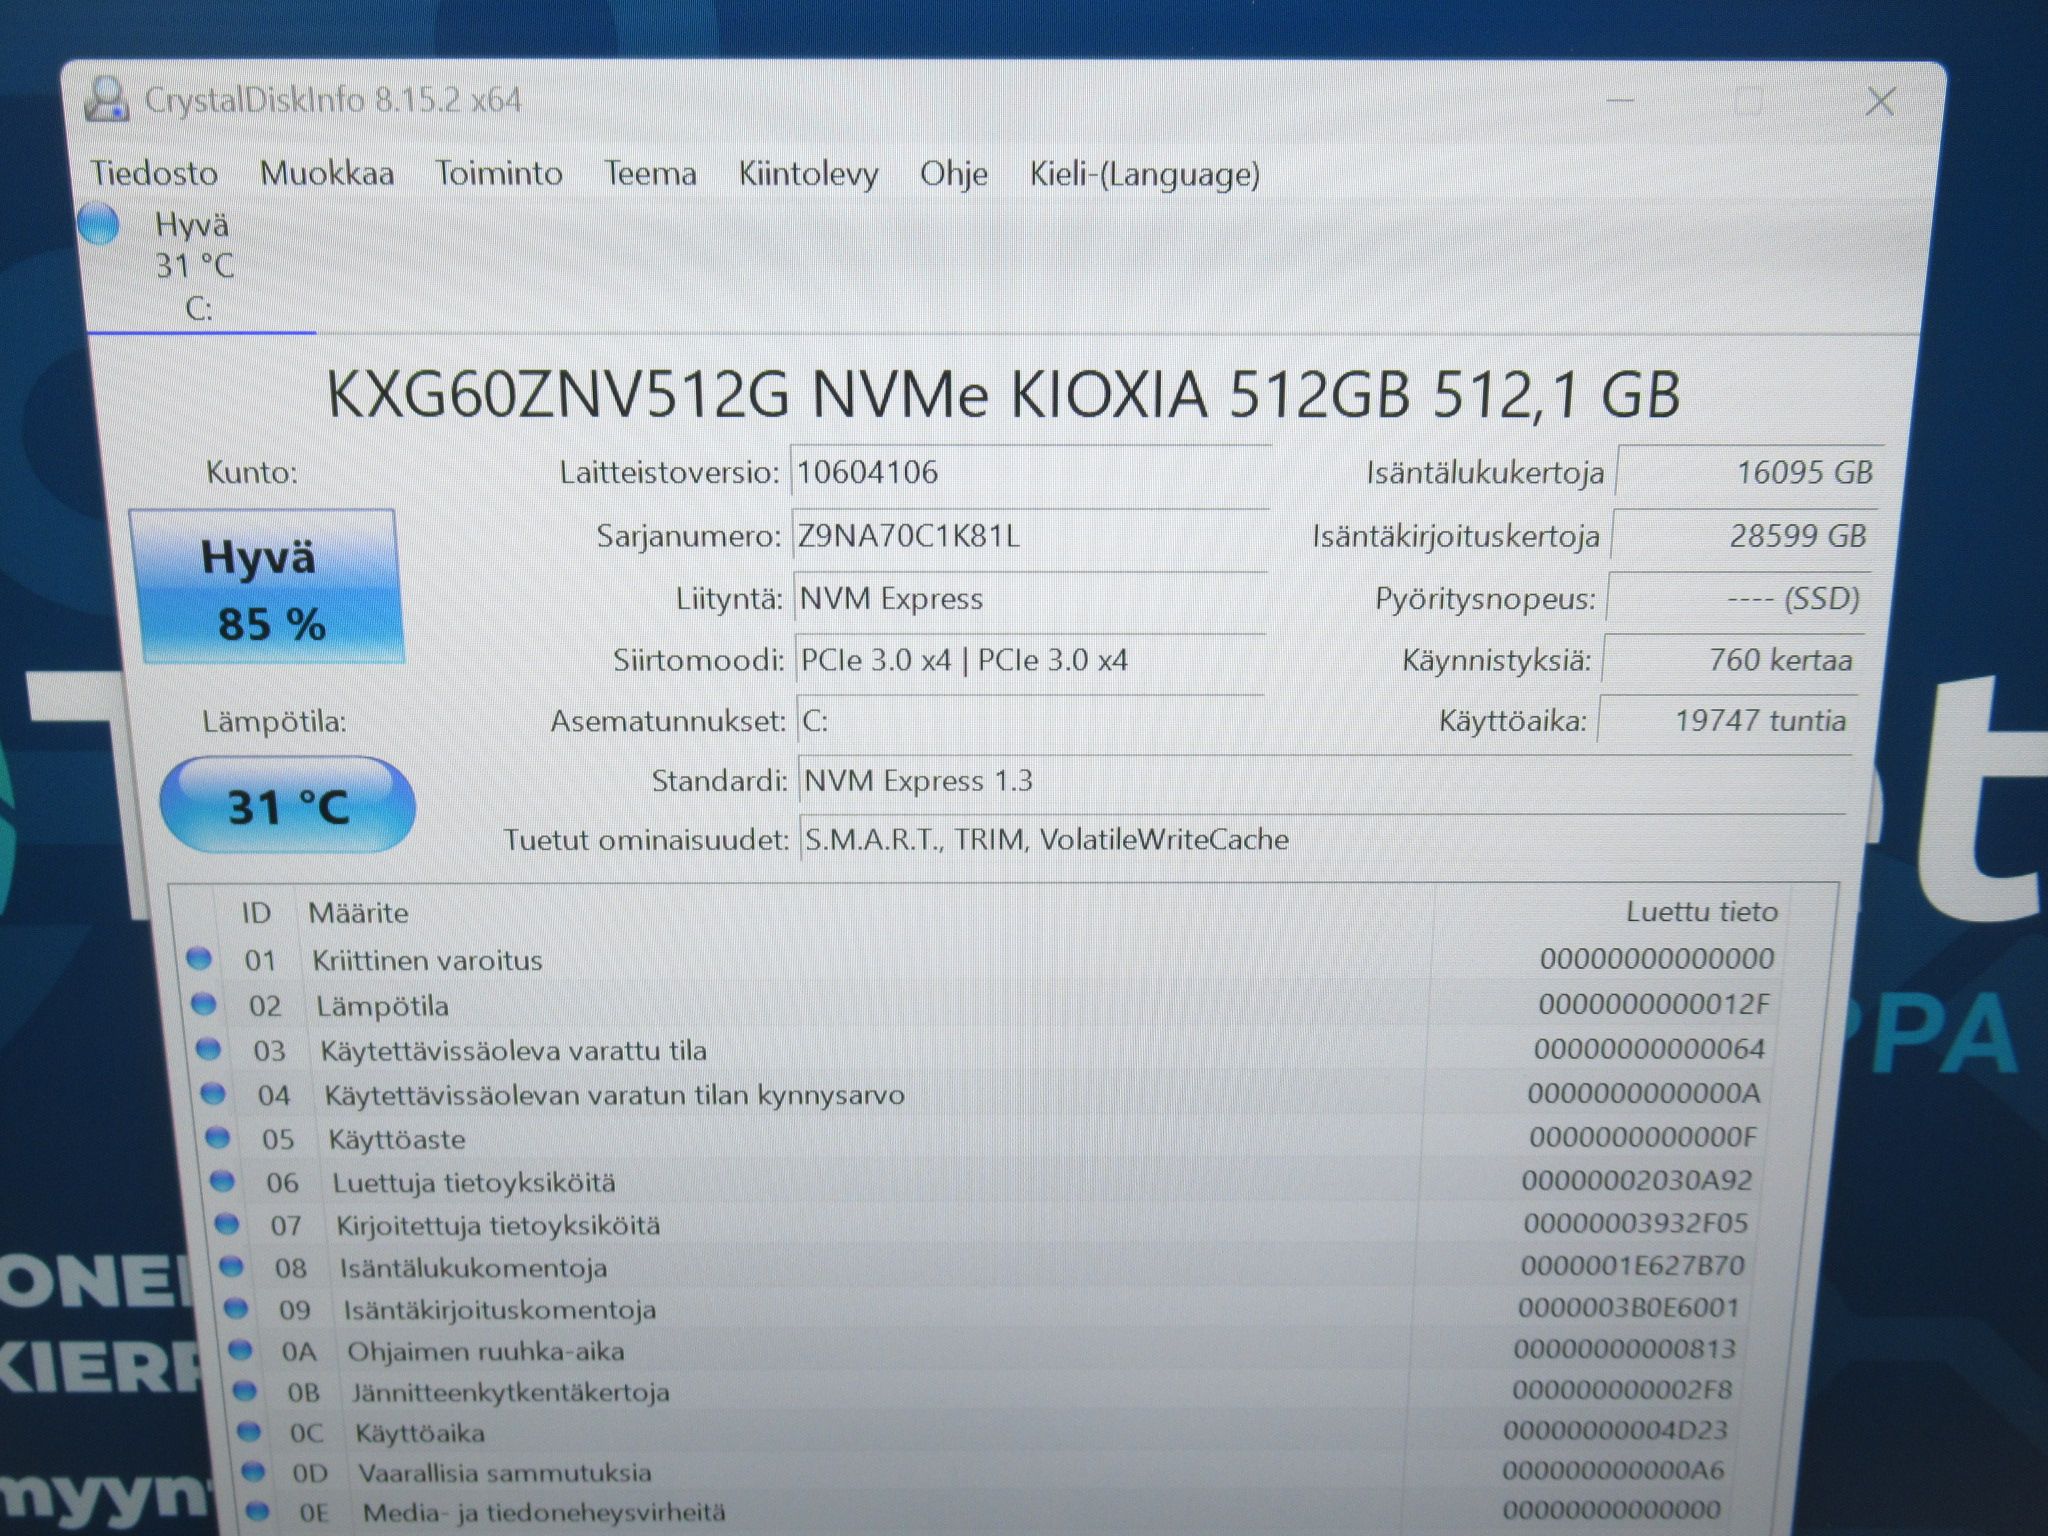Image resolution: width=2048 pixels, height=1536 pixels.
Task: Click the Laitteistoversio field 10604106
Action: pyautogui.click(x=1030, y=472)
